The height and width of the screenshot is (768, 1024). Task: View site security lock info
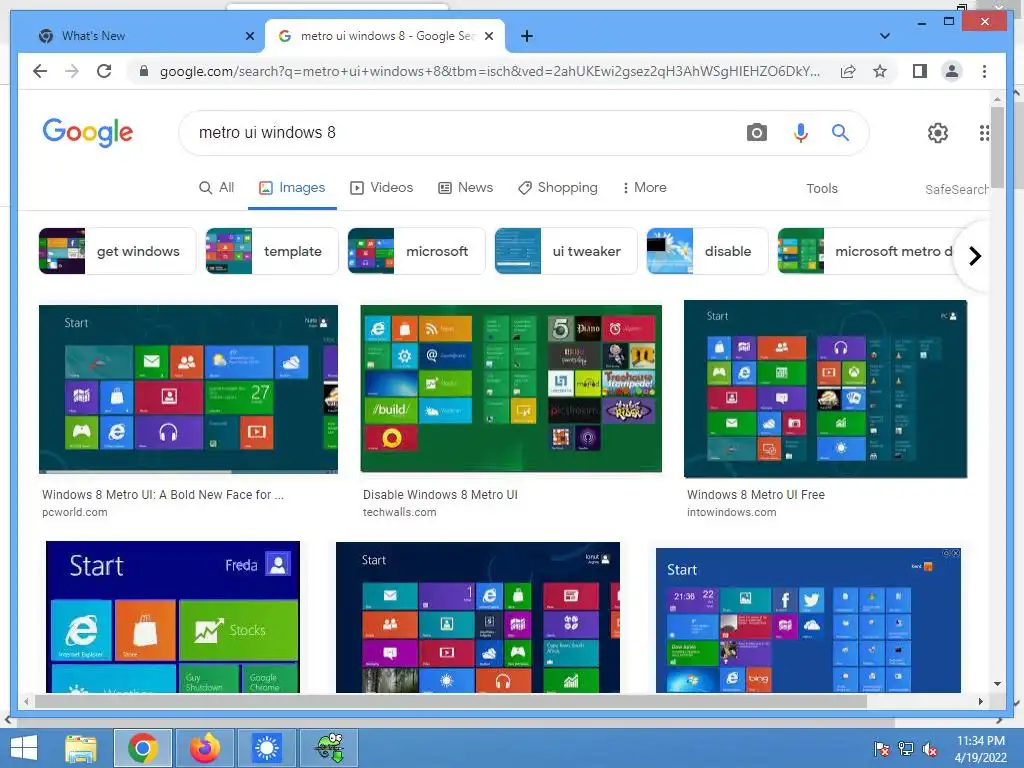pyautogui.click(x=144, y=71)
